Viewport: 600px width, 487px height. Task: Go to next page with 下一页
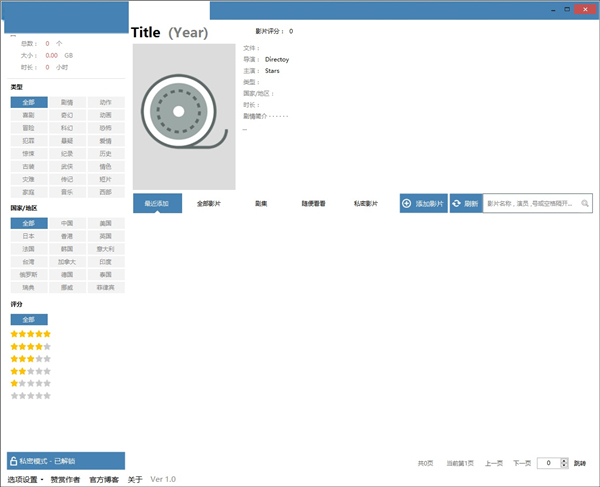pyautogui.click(x=521, y=463)
